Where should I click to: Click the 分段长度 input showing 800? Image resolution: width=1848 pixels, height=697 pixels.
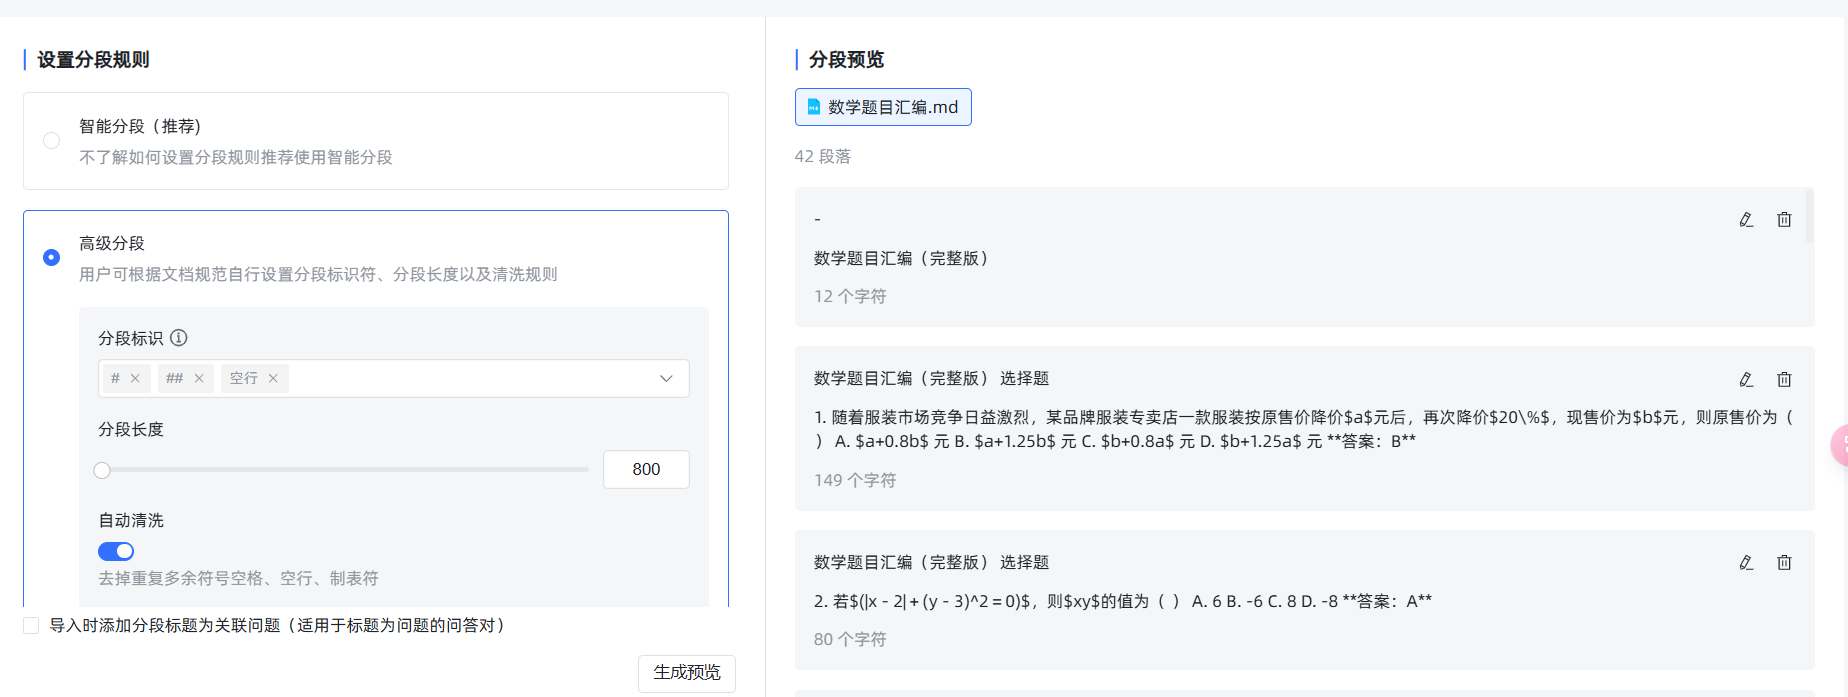tap(646, 469)
